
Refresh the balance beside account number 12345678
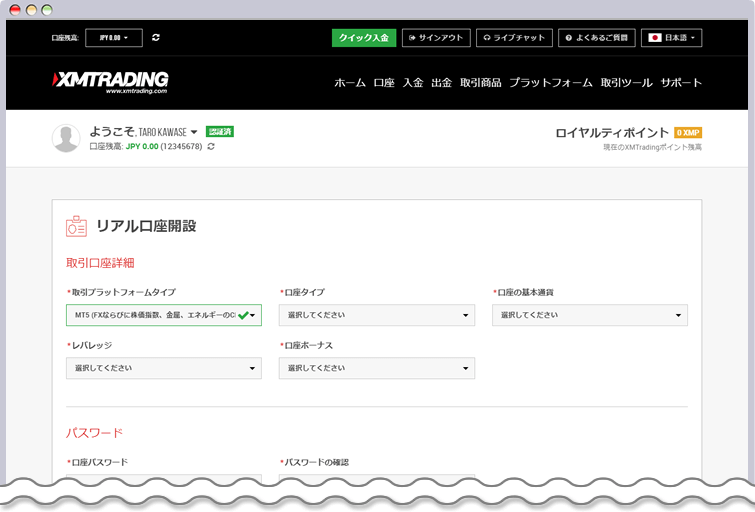211,146
